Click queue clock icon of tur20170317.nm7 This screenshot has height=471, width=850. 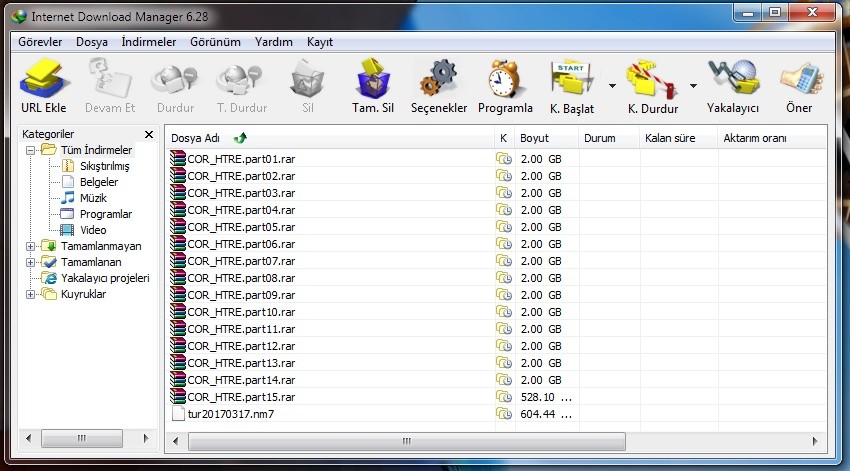pos(504,414)
